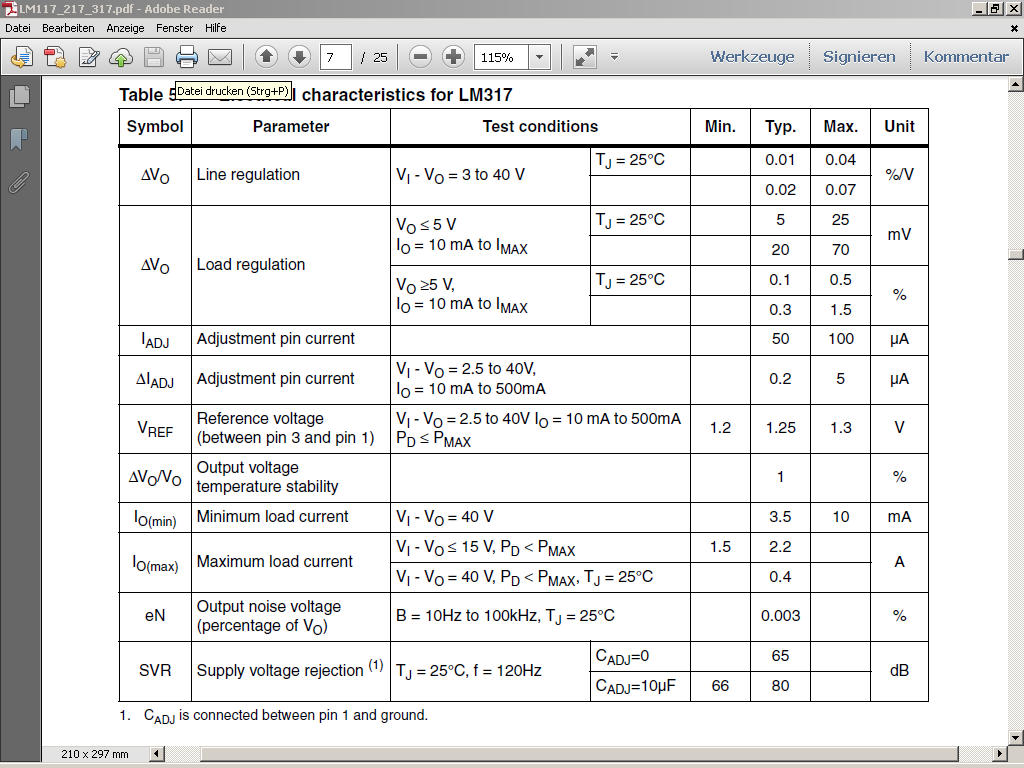Open the Anzeige menu
The image size is (1024, 768).
125,28
